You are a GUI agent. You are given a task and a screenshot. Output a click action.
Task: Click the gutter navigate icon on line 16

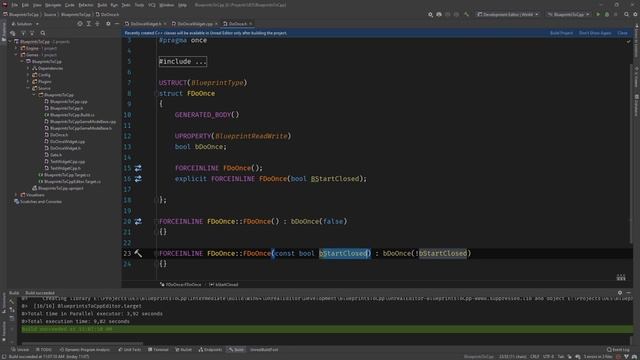pyautogui.click(x=138, y=179)
